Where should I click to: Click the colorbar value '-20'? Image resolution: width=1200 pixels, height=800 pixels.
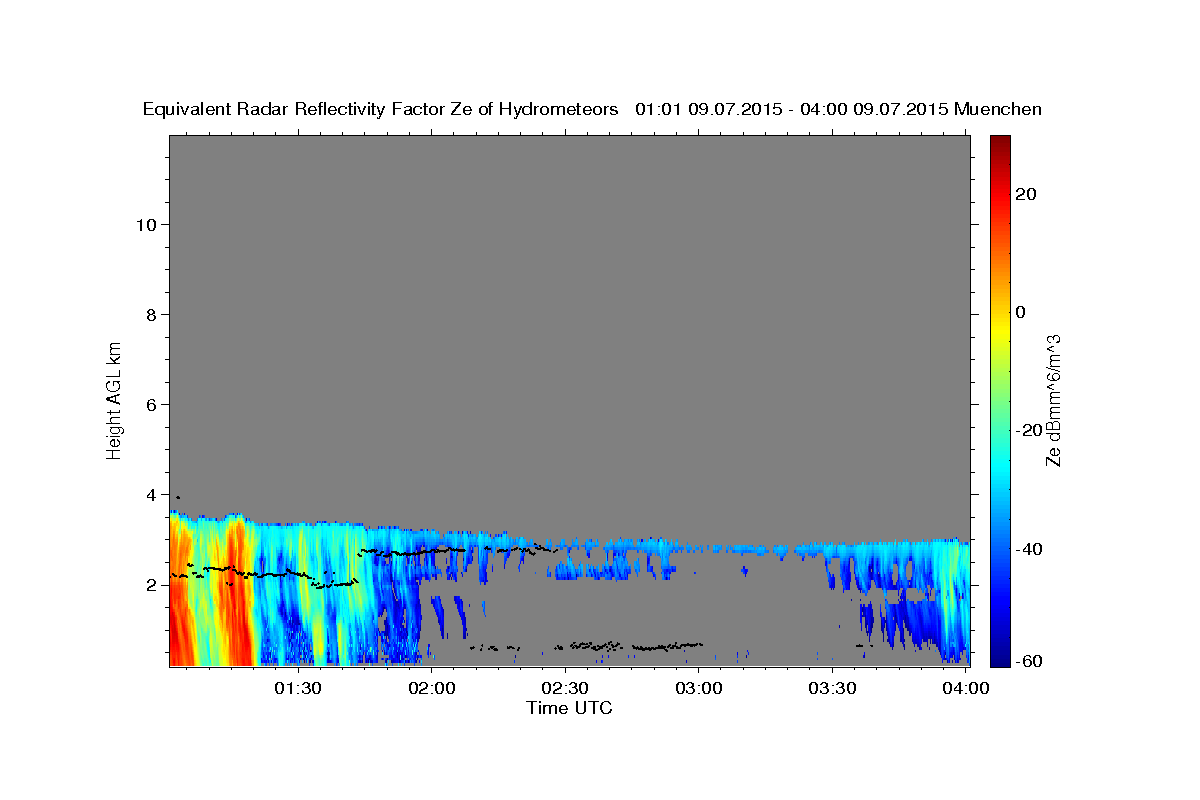pos(1030,430)
